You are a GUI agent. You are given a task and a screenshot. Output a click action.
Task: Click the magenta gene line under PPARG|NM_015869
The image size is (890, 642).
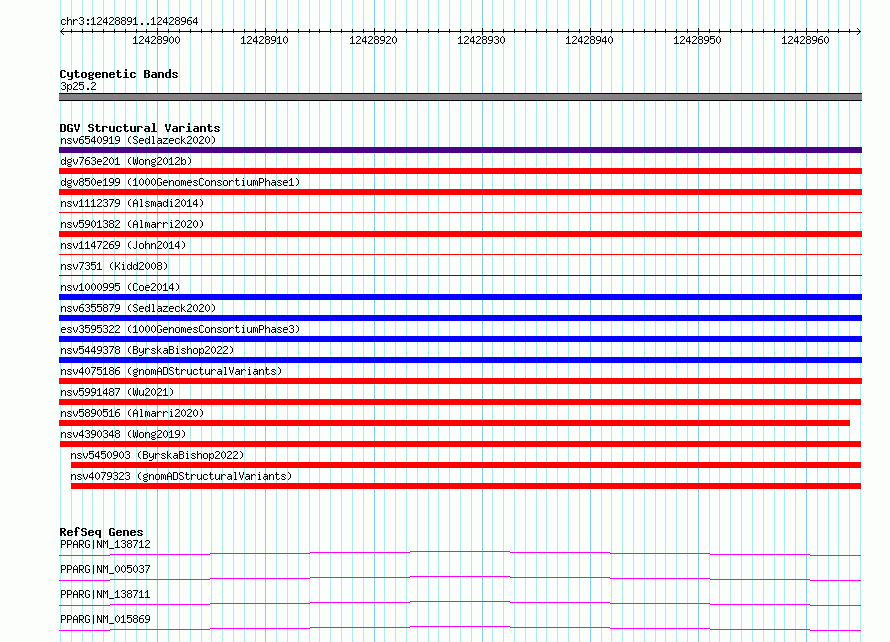pyautogui.click(x=460, y=627)
